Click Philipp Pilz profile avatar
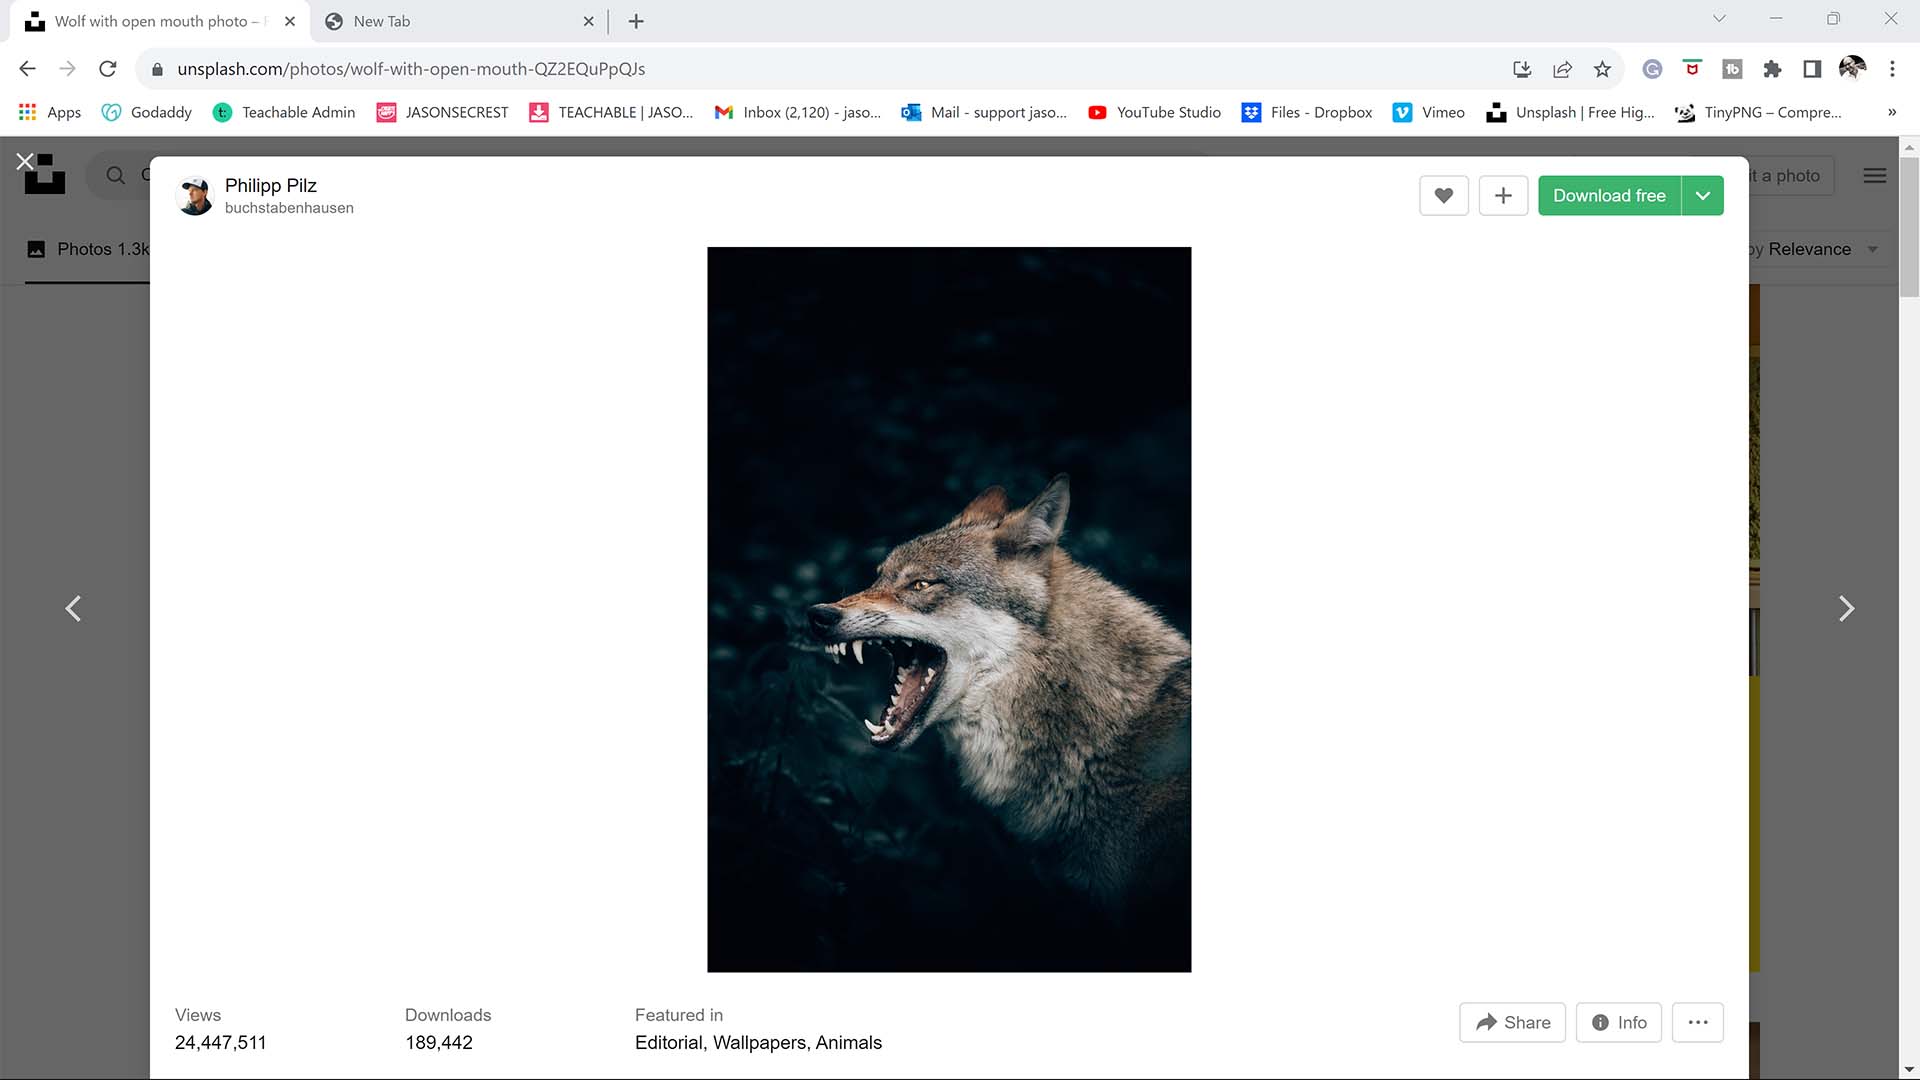Screen dimensions: 1920x1080 pos(195,196)
